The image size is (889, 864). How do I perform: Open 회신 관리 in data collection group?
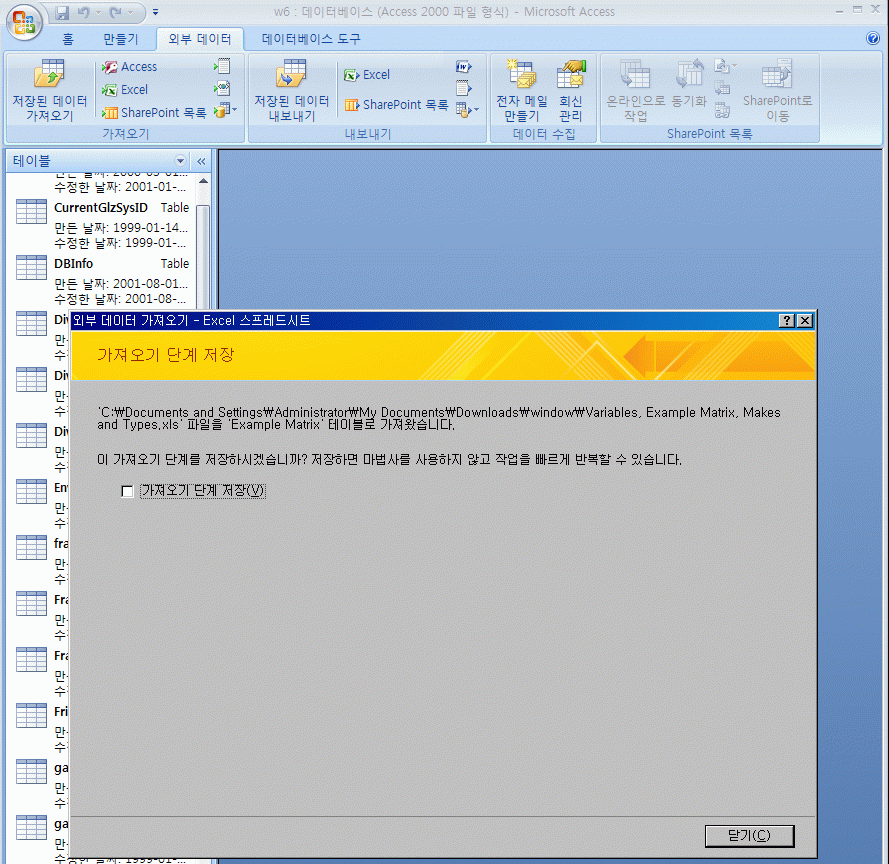[571, 90]
